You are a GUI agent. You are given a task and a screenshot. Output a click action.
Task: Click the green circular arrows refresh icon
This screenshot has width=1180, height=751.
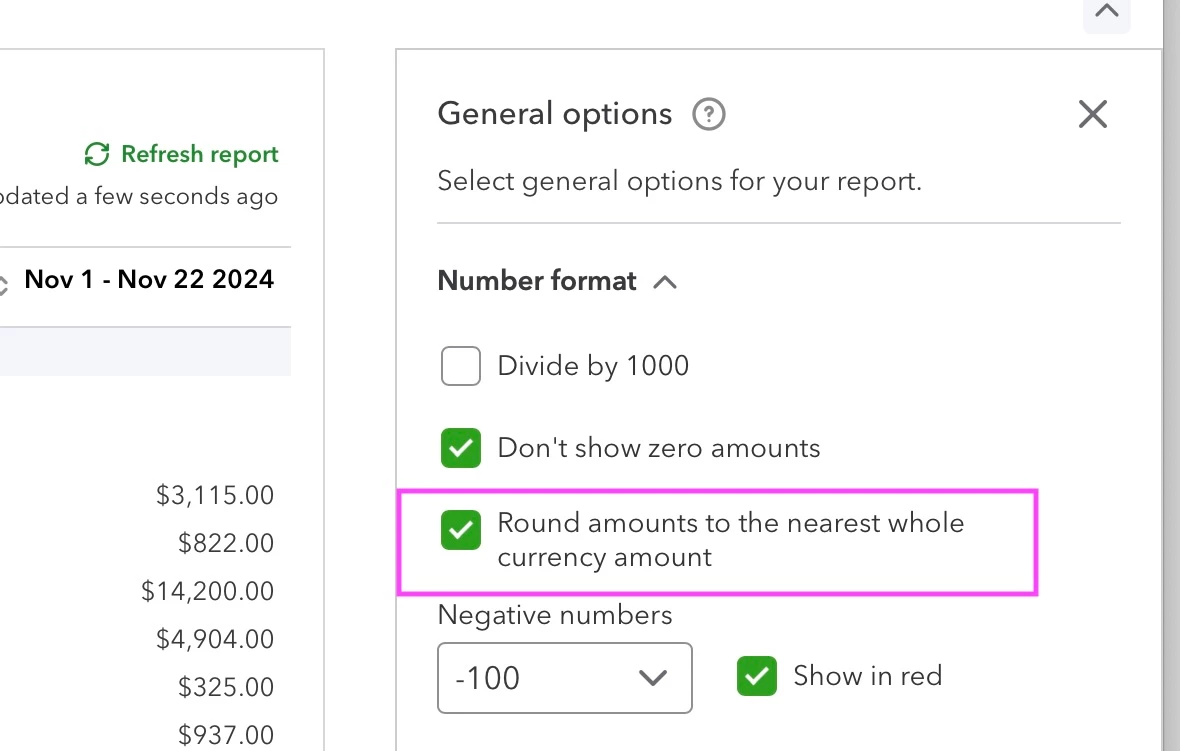click(x=97, y=154)
